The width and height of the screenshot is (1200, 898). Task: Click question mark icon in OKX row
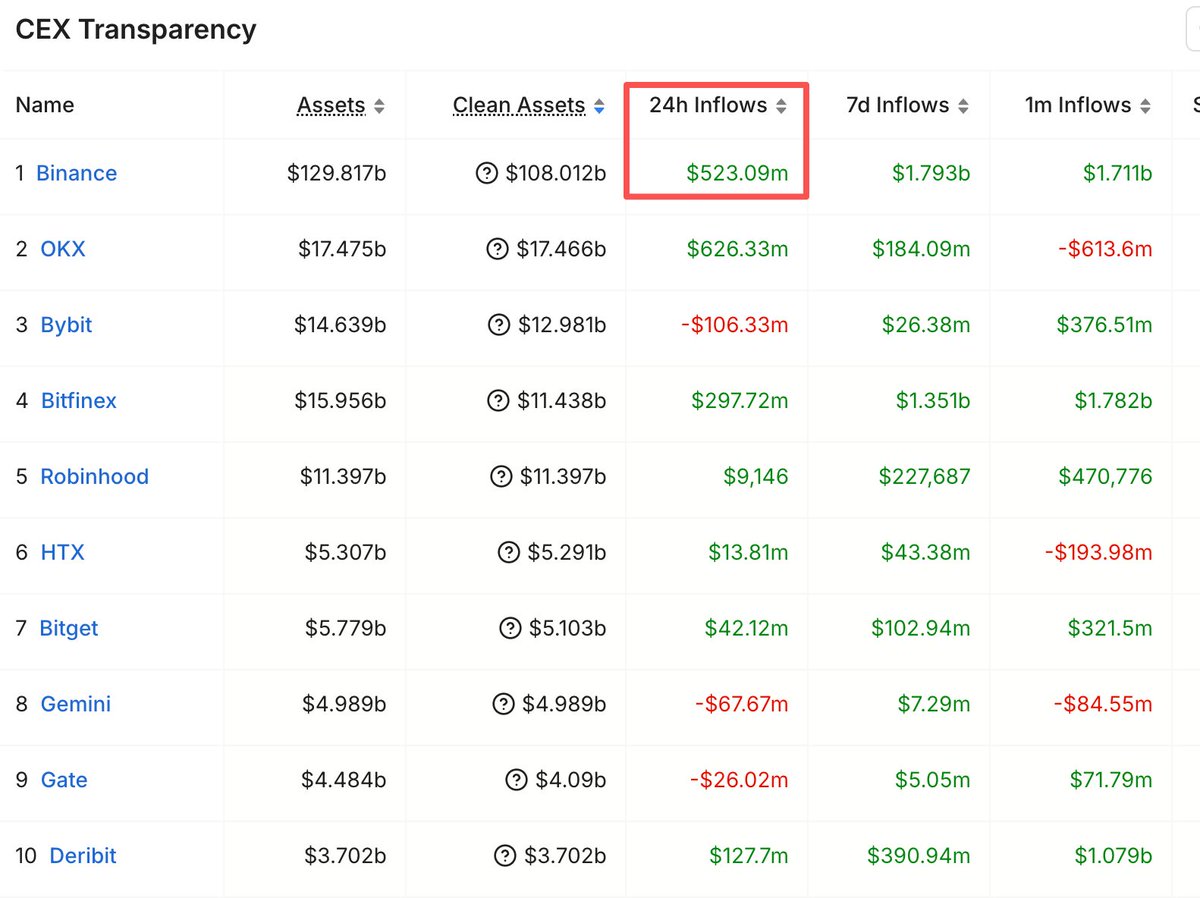pyautogui.click(x=498, y=250)
